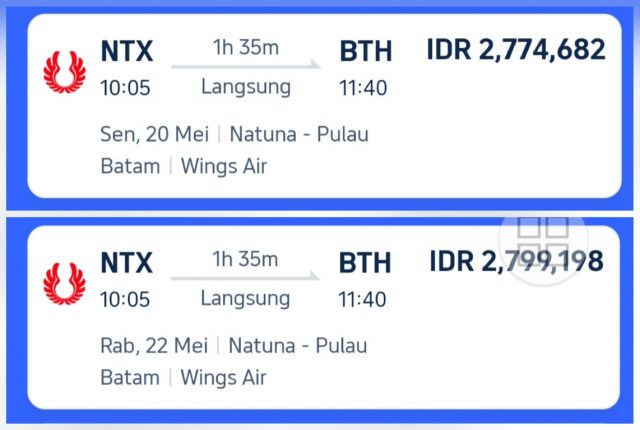Viewport: 640px width, 430px height.
Task: Click the Langsung label on second flight
Action: (245, 299)
